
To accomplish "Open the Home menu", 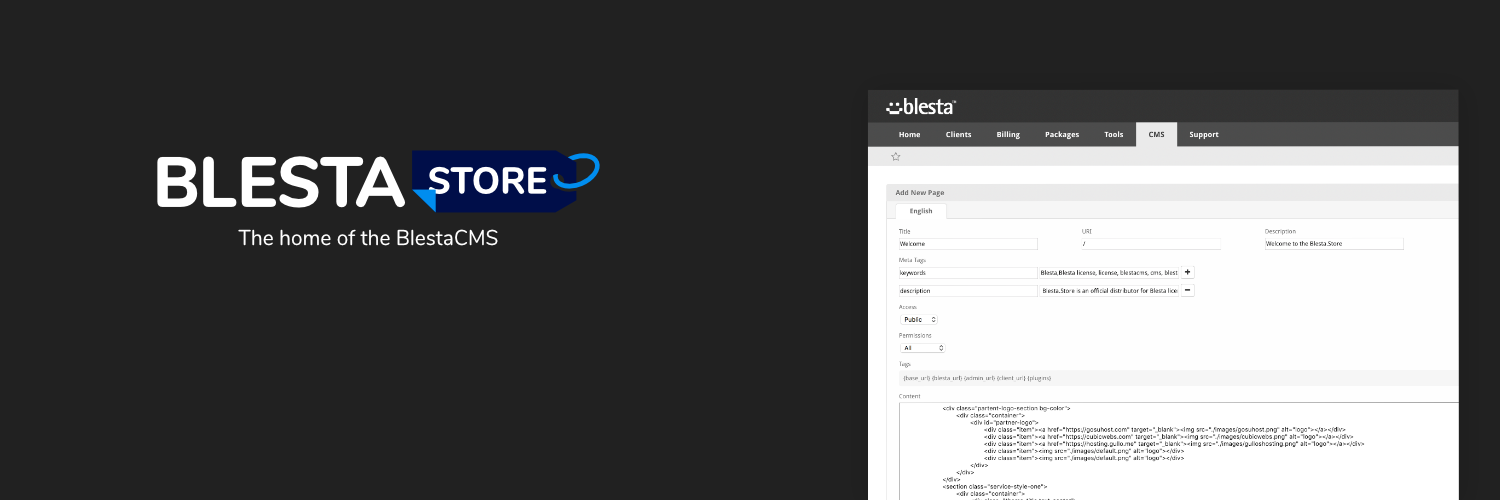I will (x=909, y=134).
